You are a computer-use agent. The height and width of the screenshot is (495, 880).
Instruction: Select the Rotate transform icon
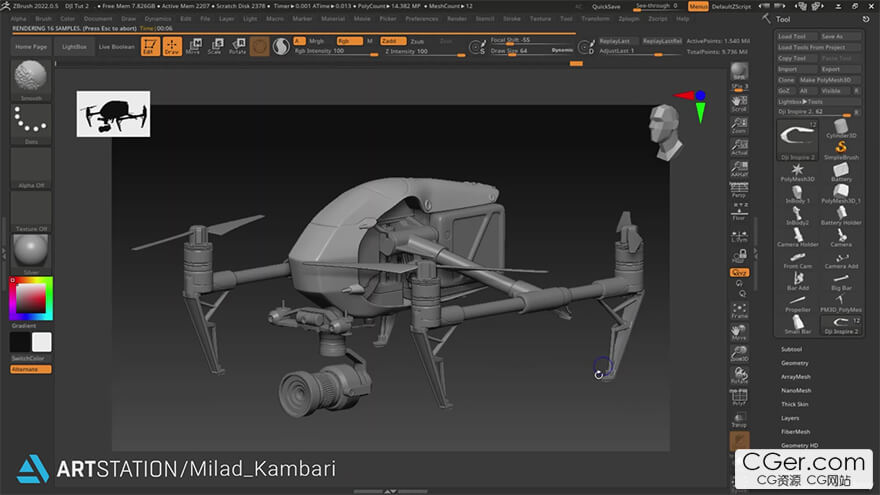point(237,46)
